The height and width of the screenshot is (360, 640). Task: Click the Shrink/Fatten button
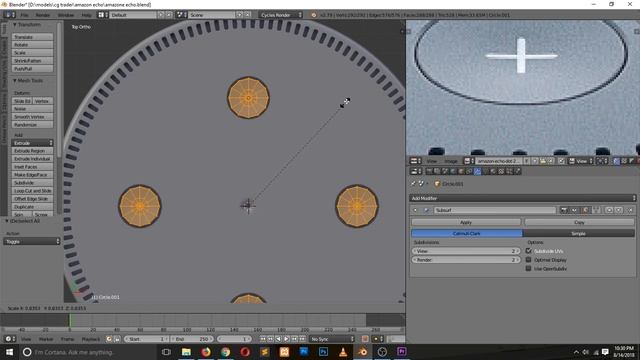[32, 60]
